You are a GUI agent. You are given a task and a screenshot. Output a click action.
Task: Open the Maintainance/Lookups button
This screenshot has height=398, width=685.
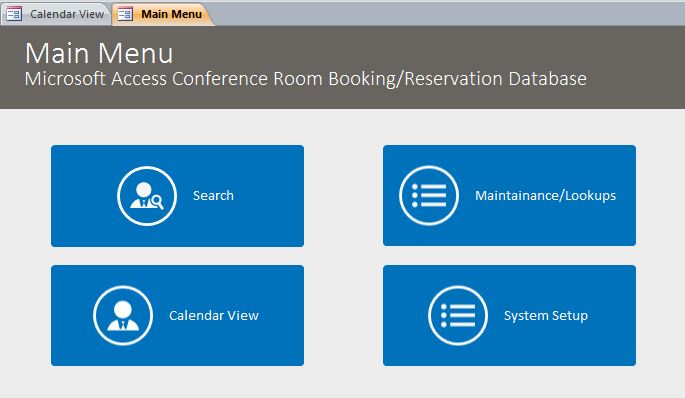click(x=509, y=195)
